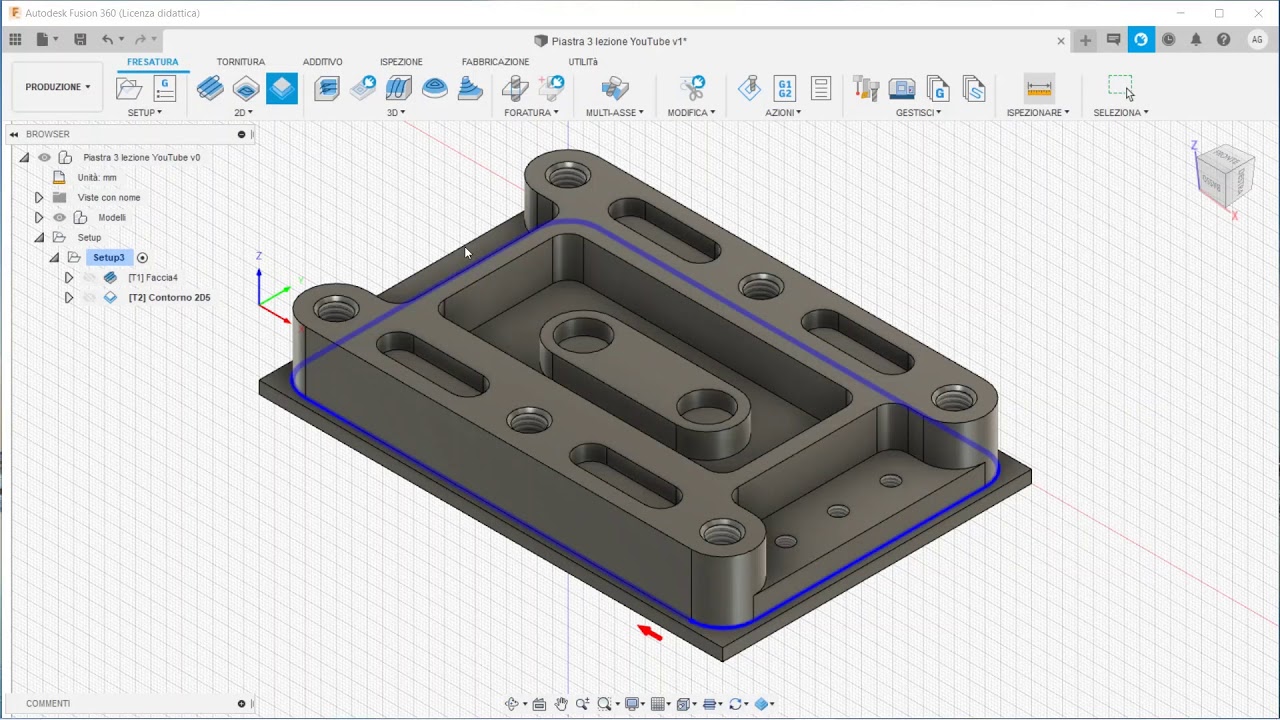The image size is (1280, 720).
Task: Open the GESTISCI dropdown menu
Action: tap(918, 112)
